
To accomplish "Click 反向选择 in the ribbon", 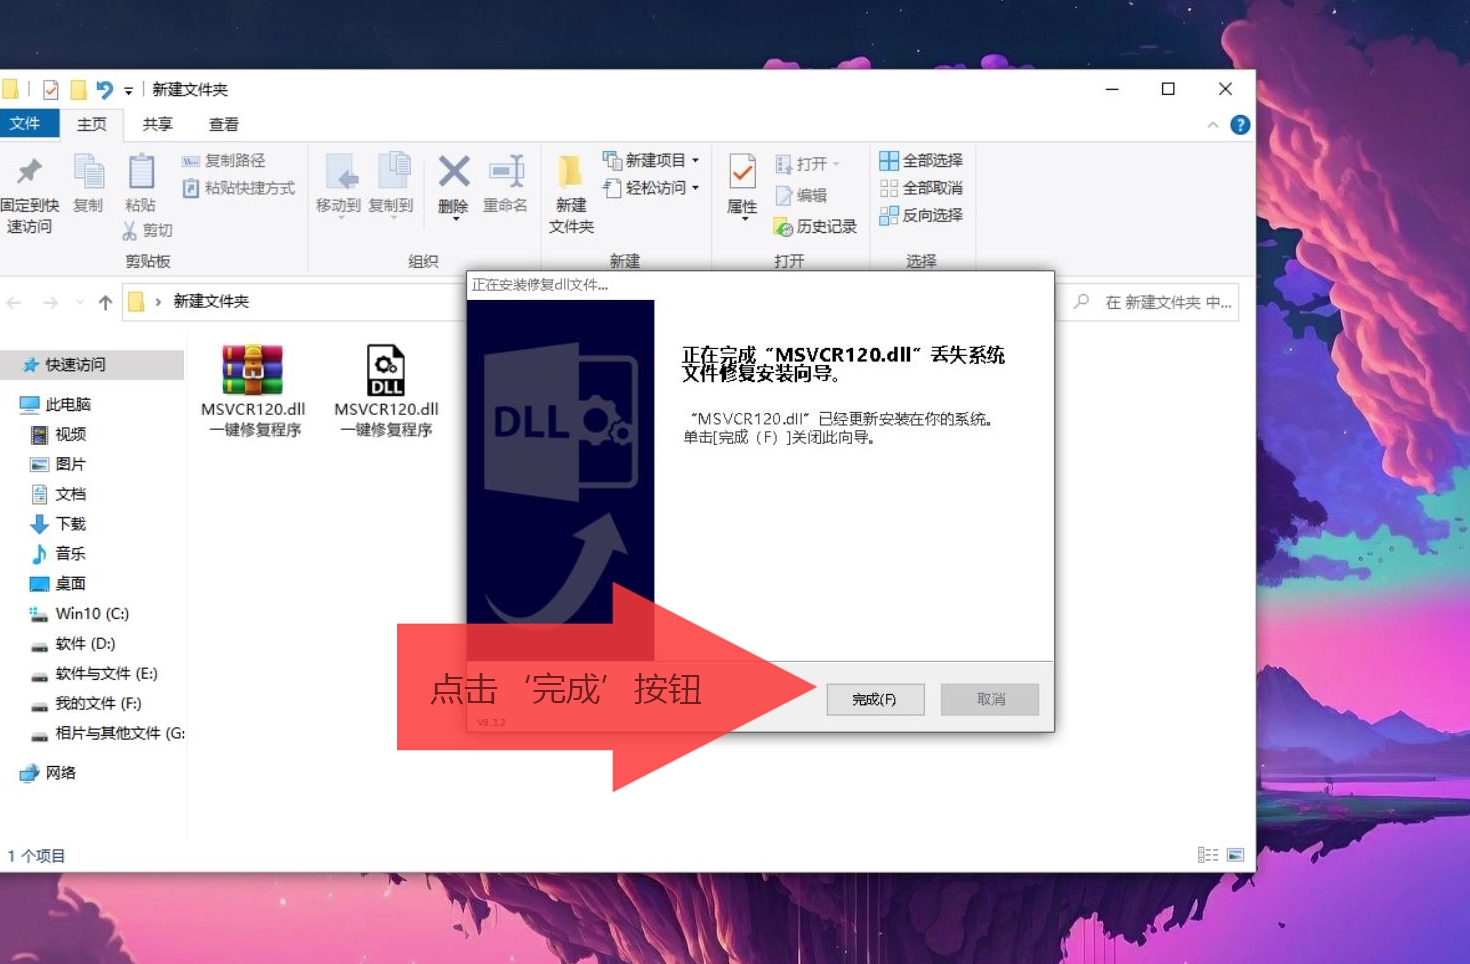I will point(921,215).
